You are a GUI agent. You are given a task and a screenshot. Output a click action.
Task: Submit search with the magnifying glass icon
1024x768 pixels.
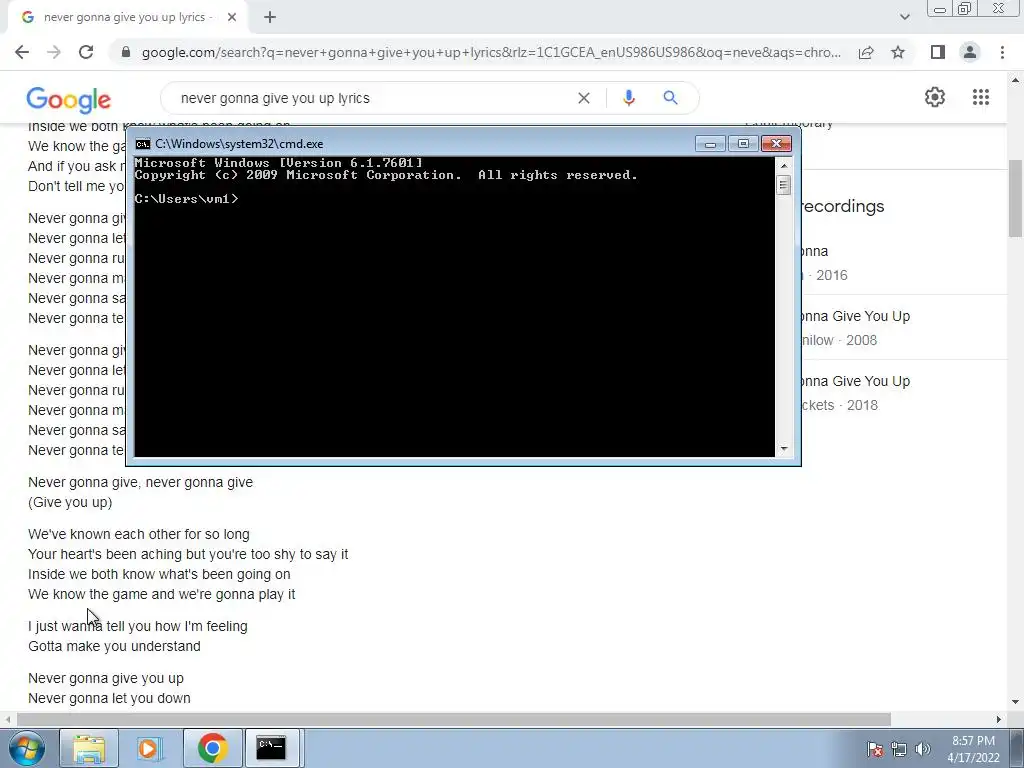670,98
